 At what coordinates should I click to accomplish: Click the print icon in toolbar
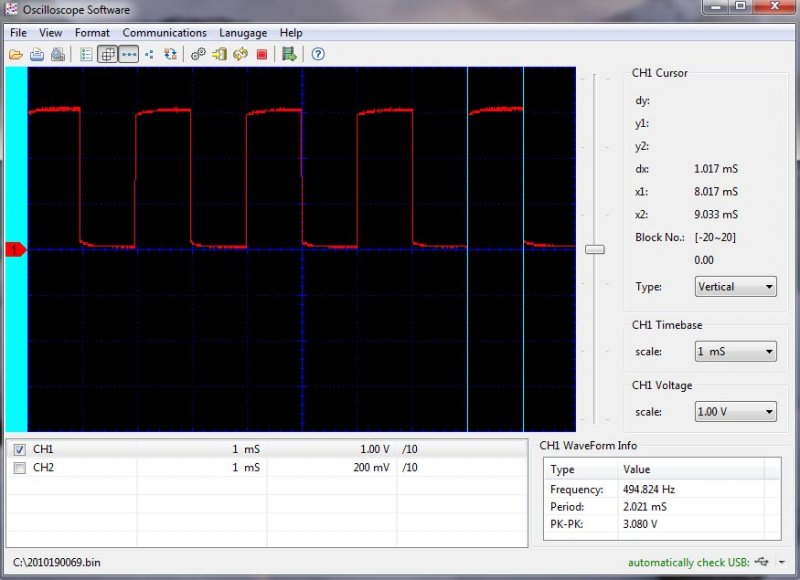37,54
